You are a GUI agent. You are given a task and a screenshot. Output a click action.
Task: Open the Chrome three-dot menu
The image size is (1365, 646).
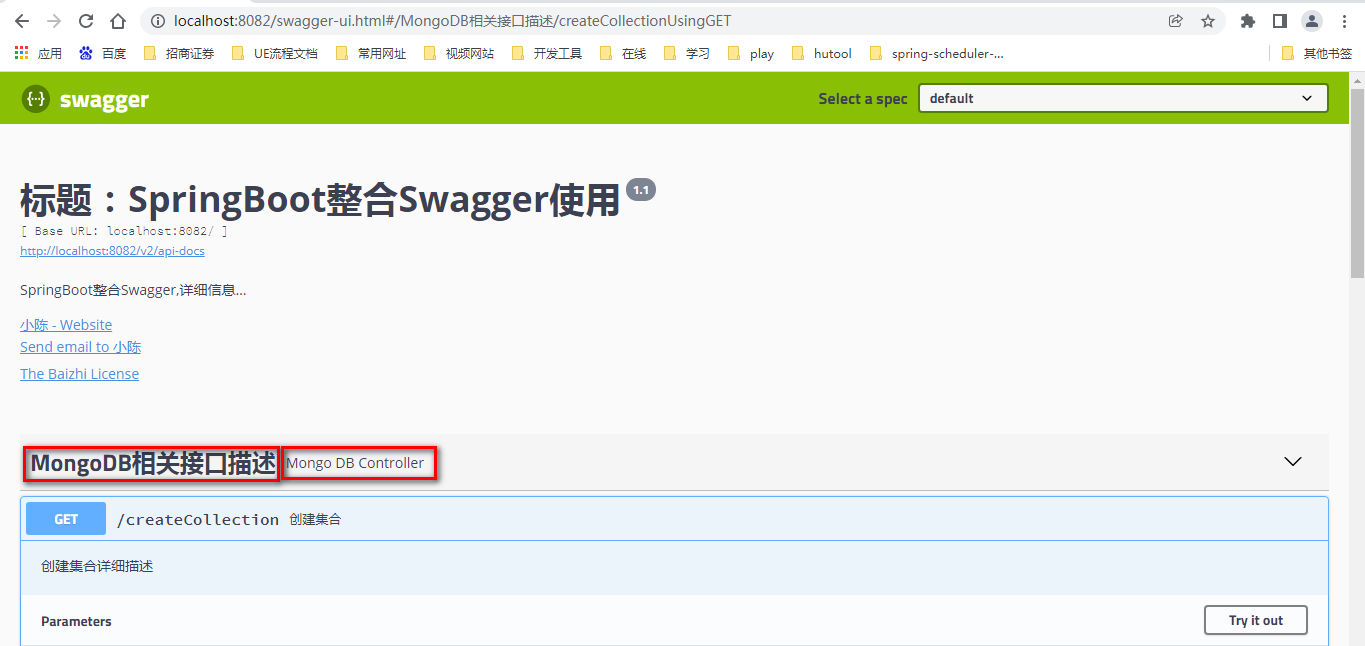click(x=1344, y=21)
